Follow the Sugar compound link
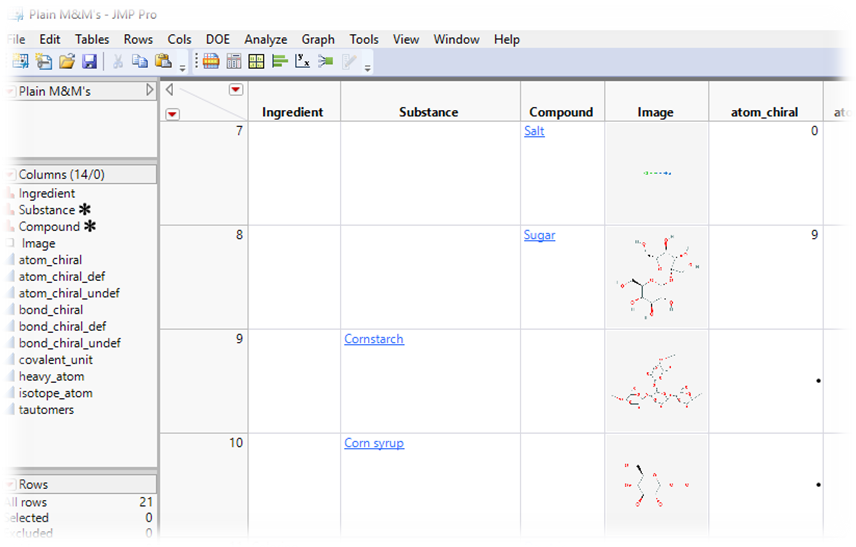856x547 pixels. coord(539,235)
